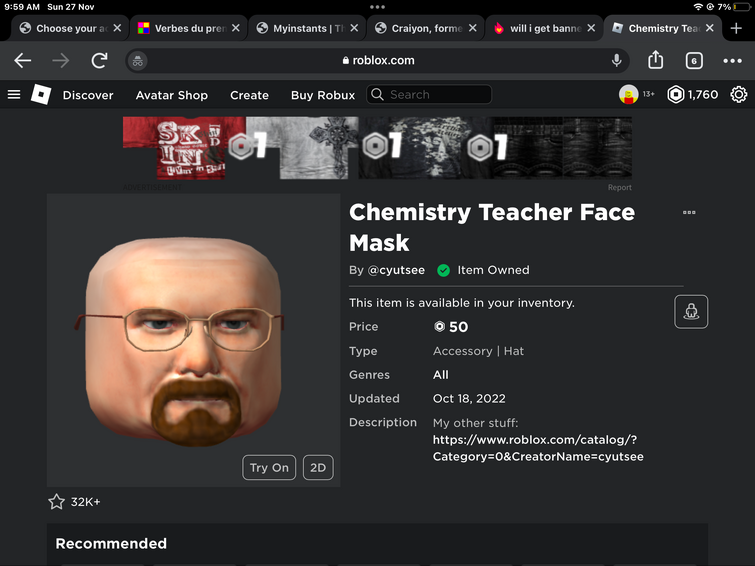
Task: Report the advertisement
Action: click(x=619, y=187)
